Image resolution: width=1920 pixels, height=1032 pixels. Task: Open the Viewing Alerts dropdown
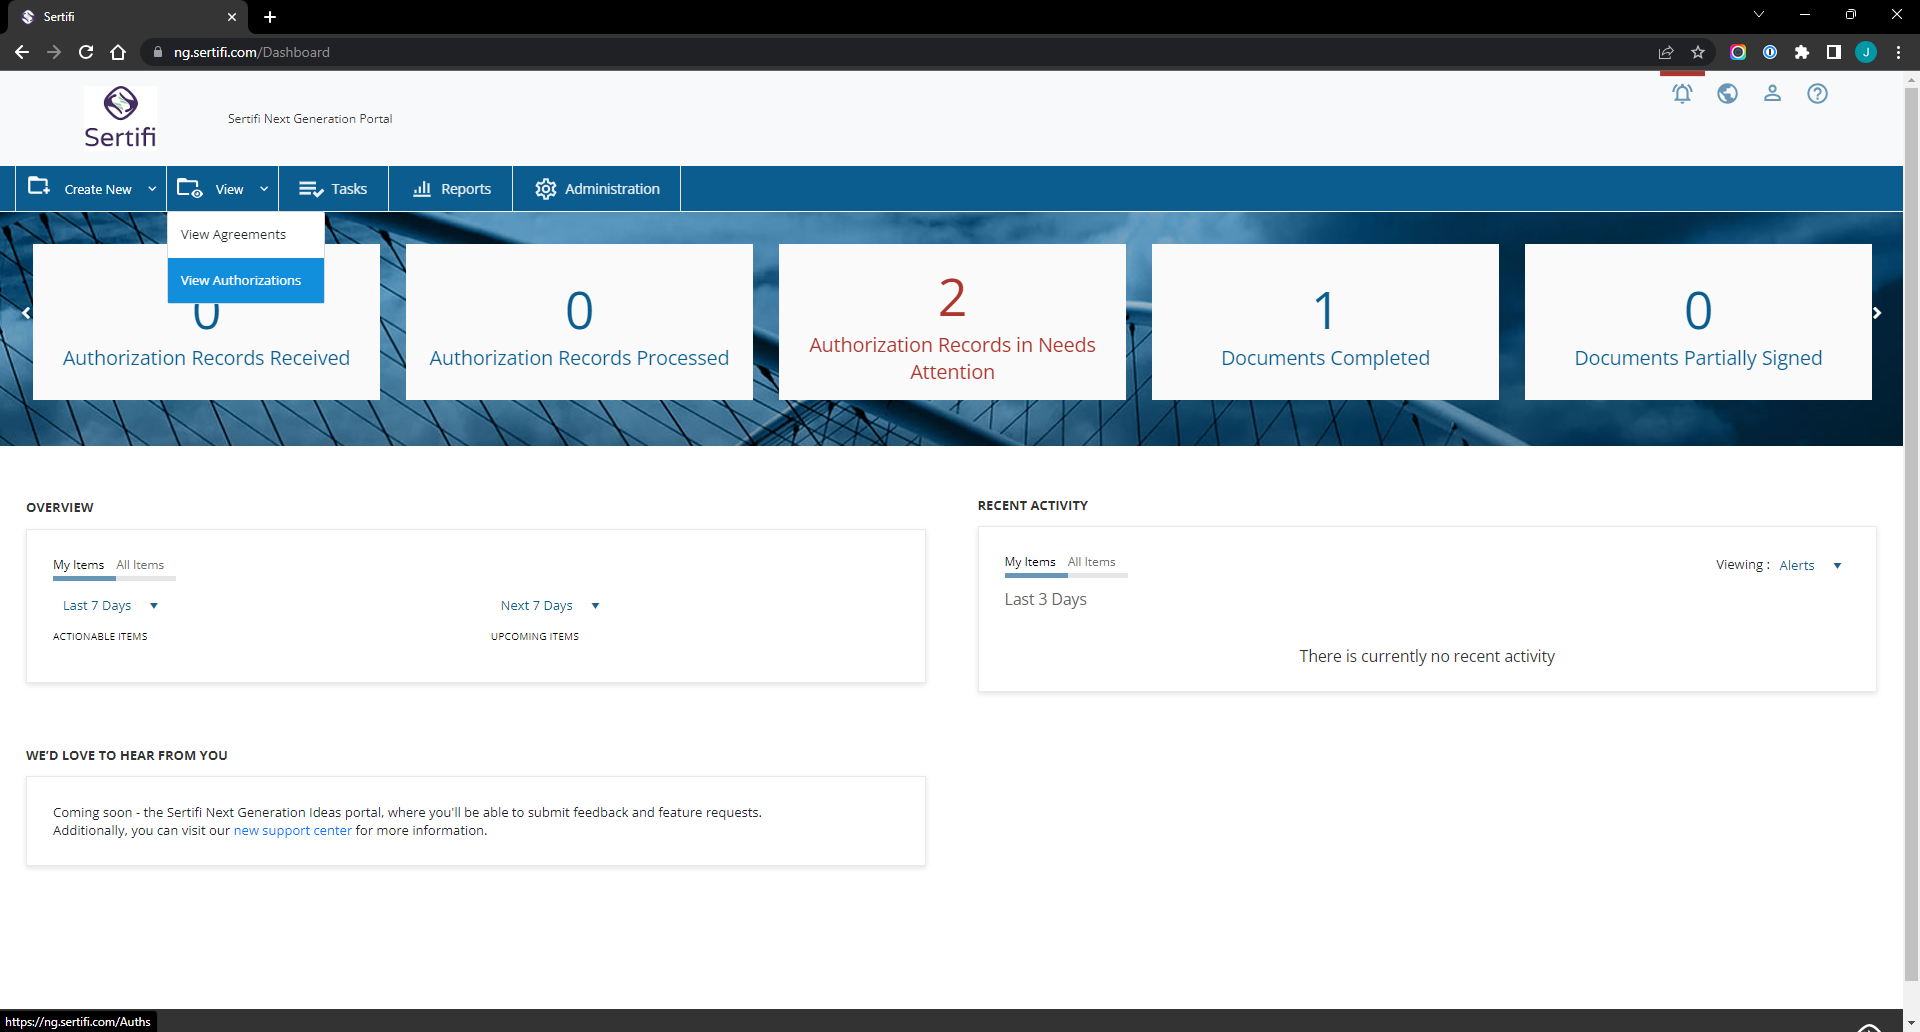(1810, 565)
